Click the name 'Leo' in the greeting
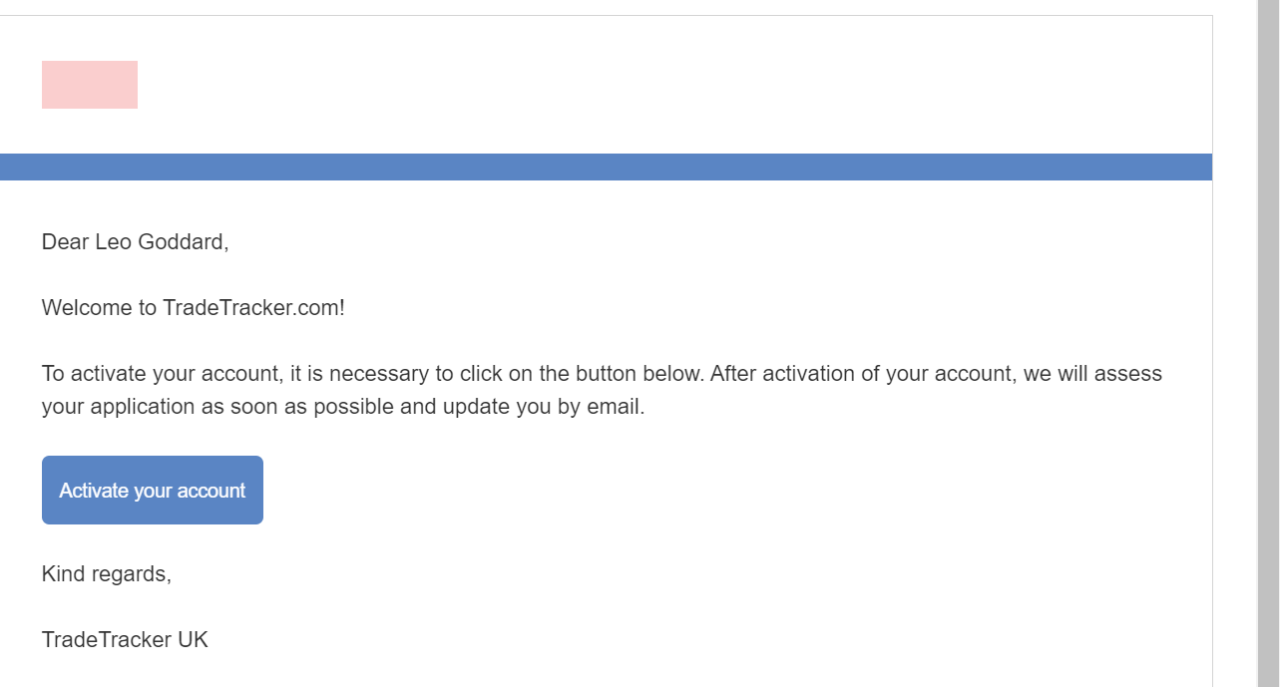Image resolution: width=1280 pixels, height=687 pixels. click(x=112, y=242)
